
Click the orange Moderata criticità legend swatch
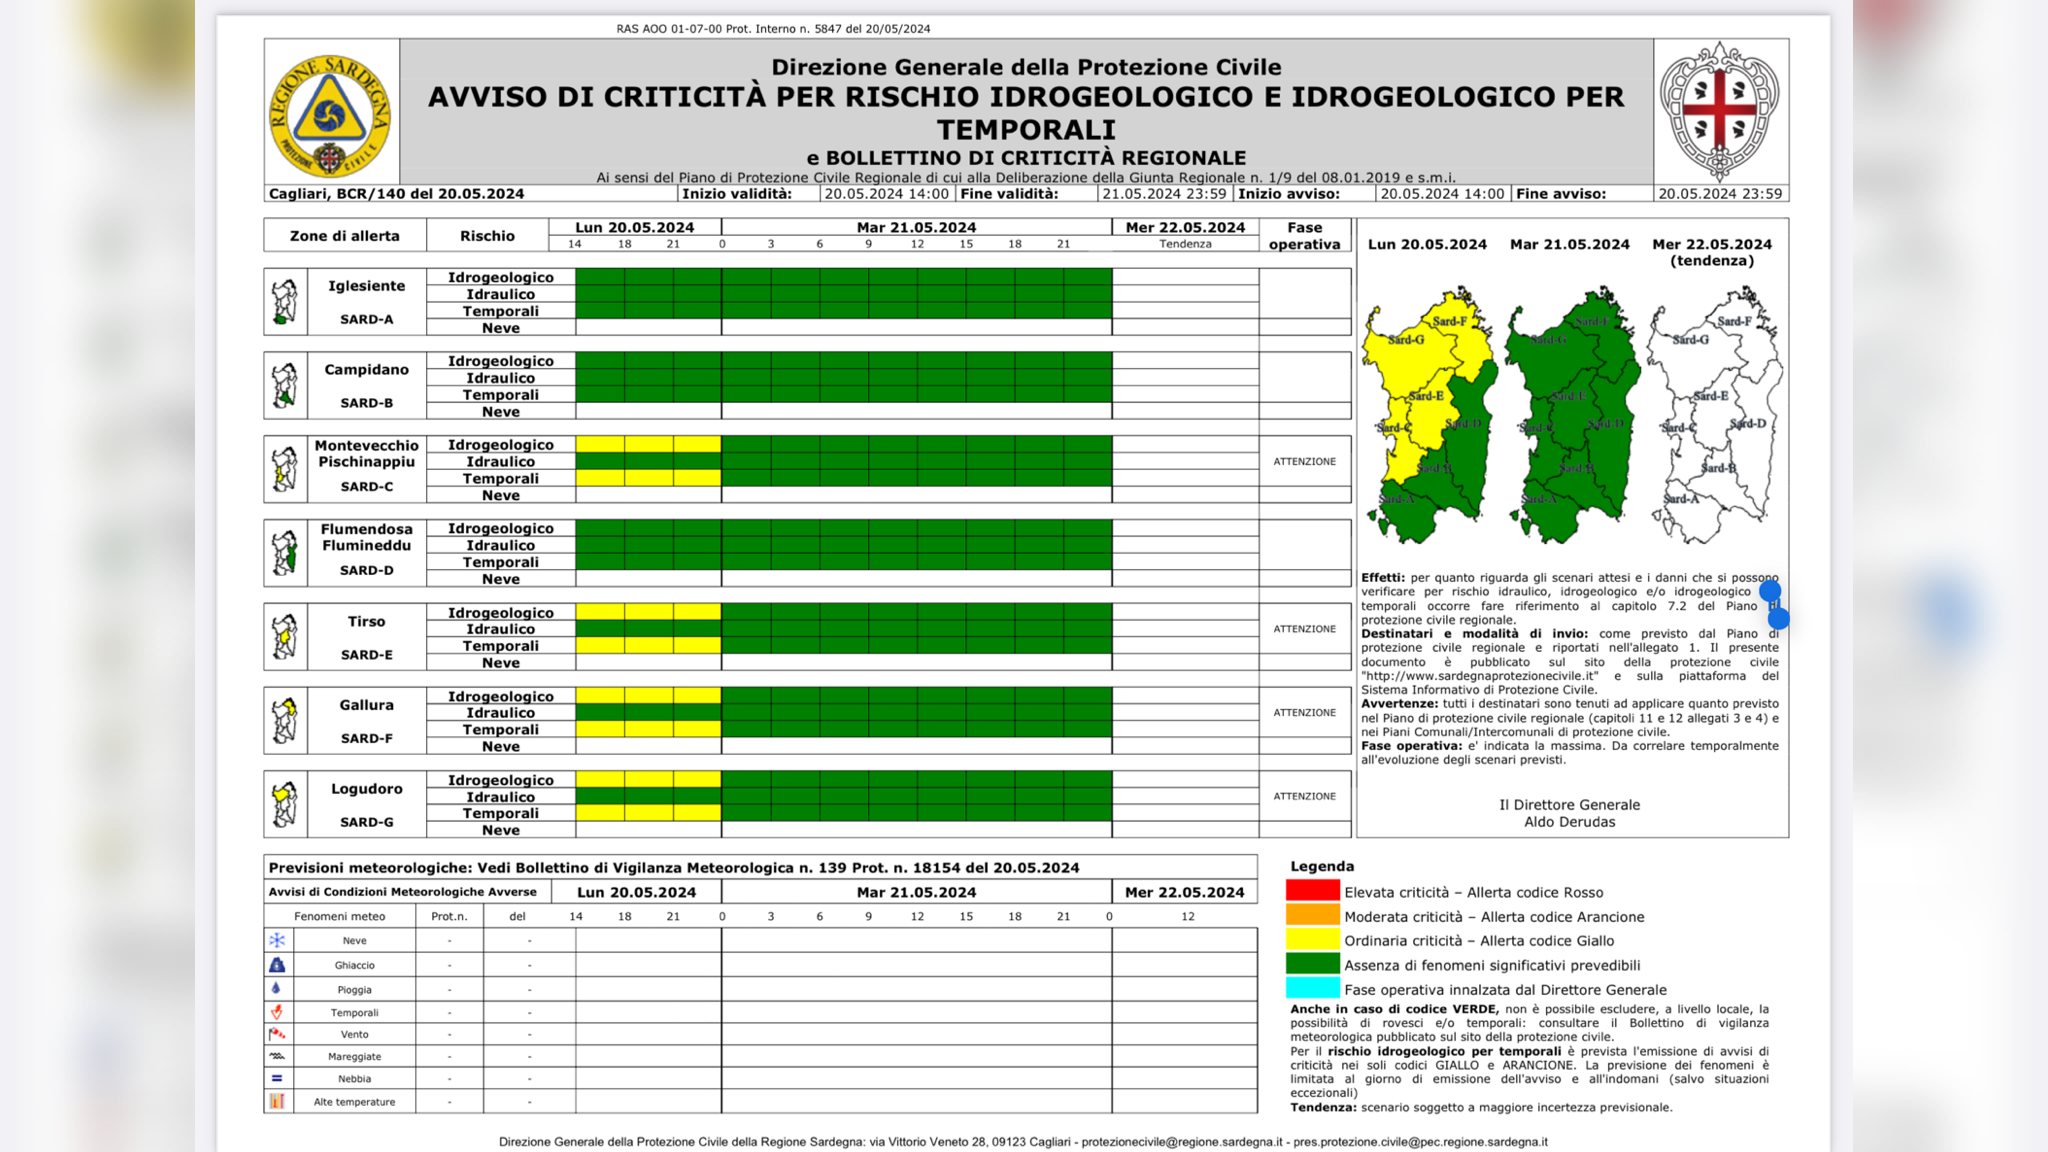tap(1312, 915)
